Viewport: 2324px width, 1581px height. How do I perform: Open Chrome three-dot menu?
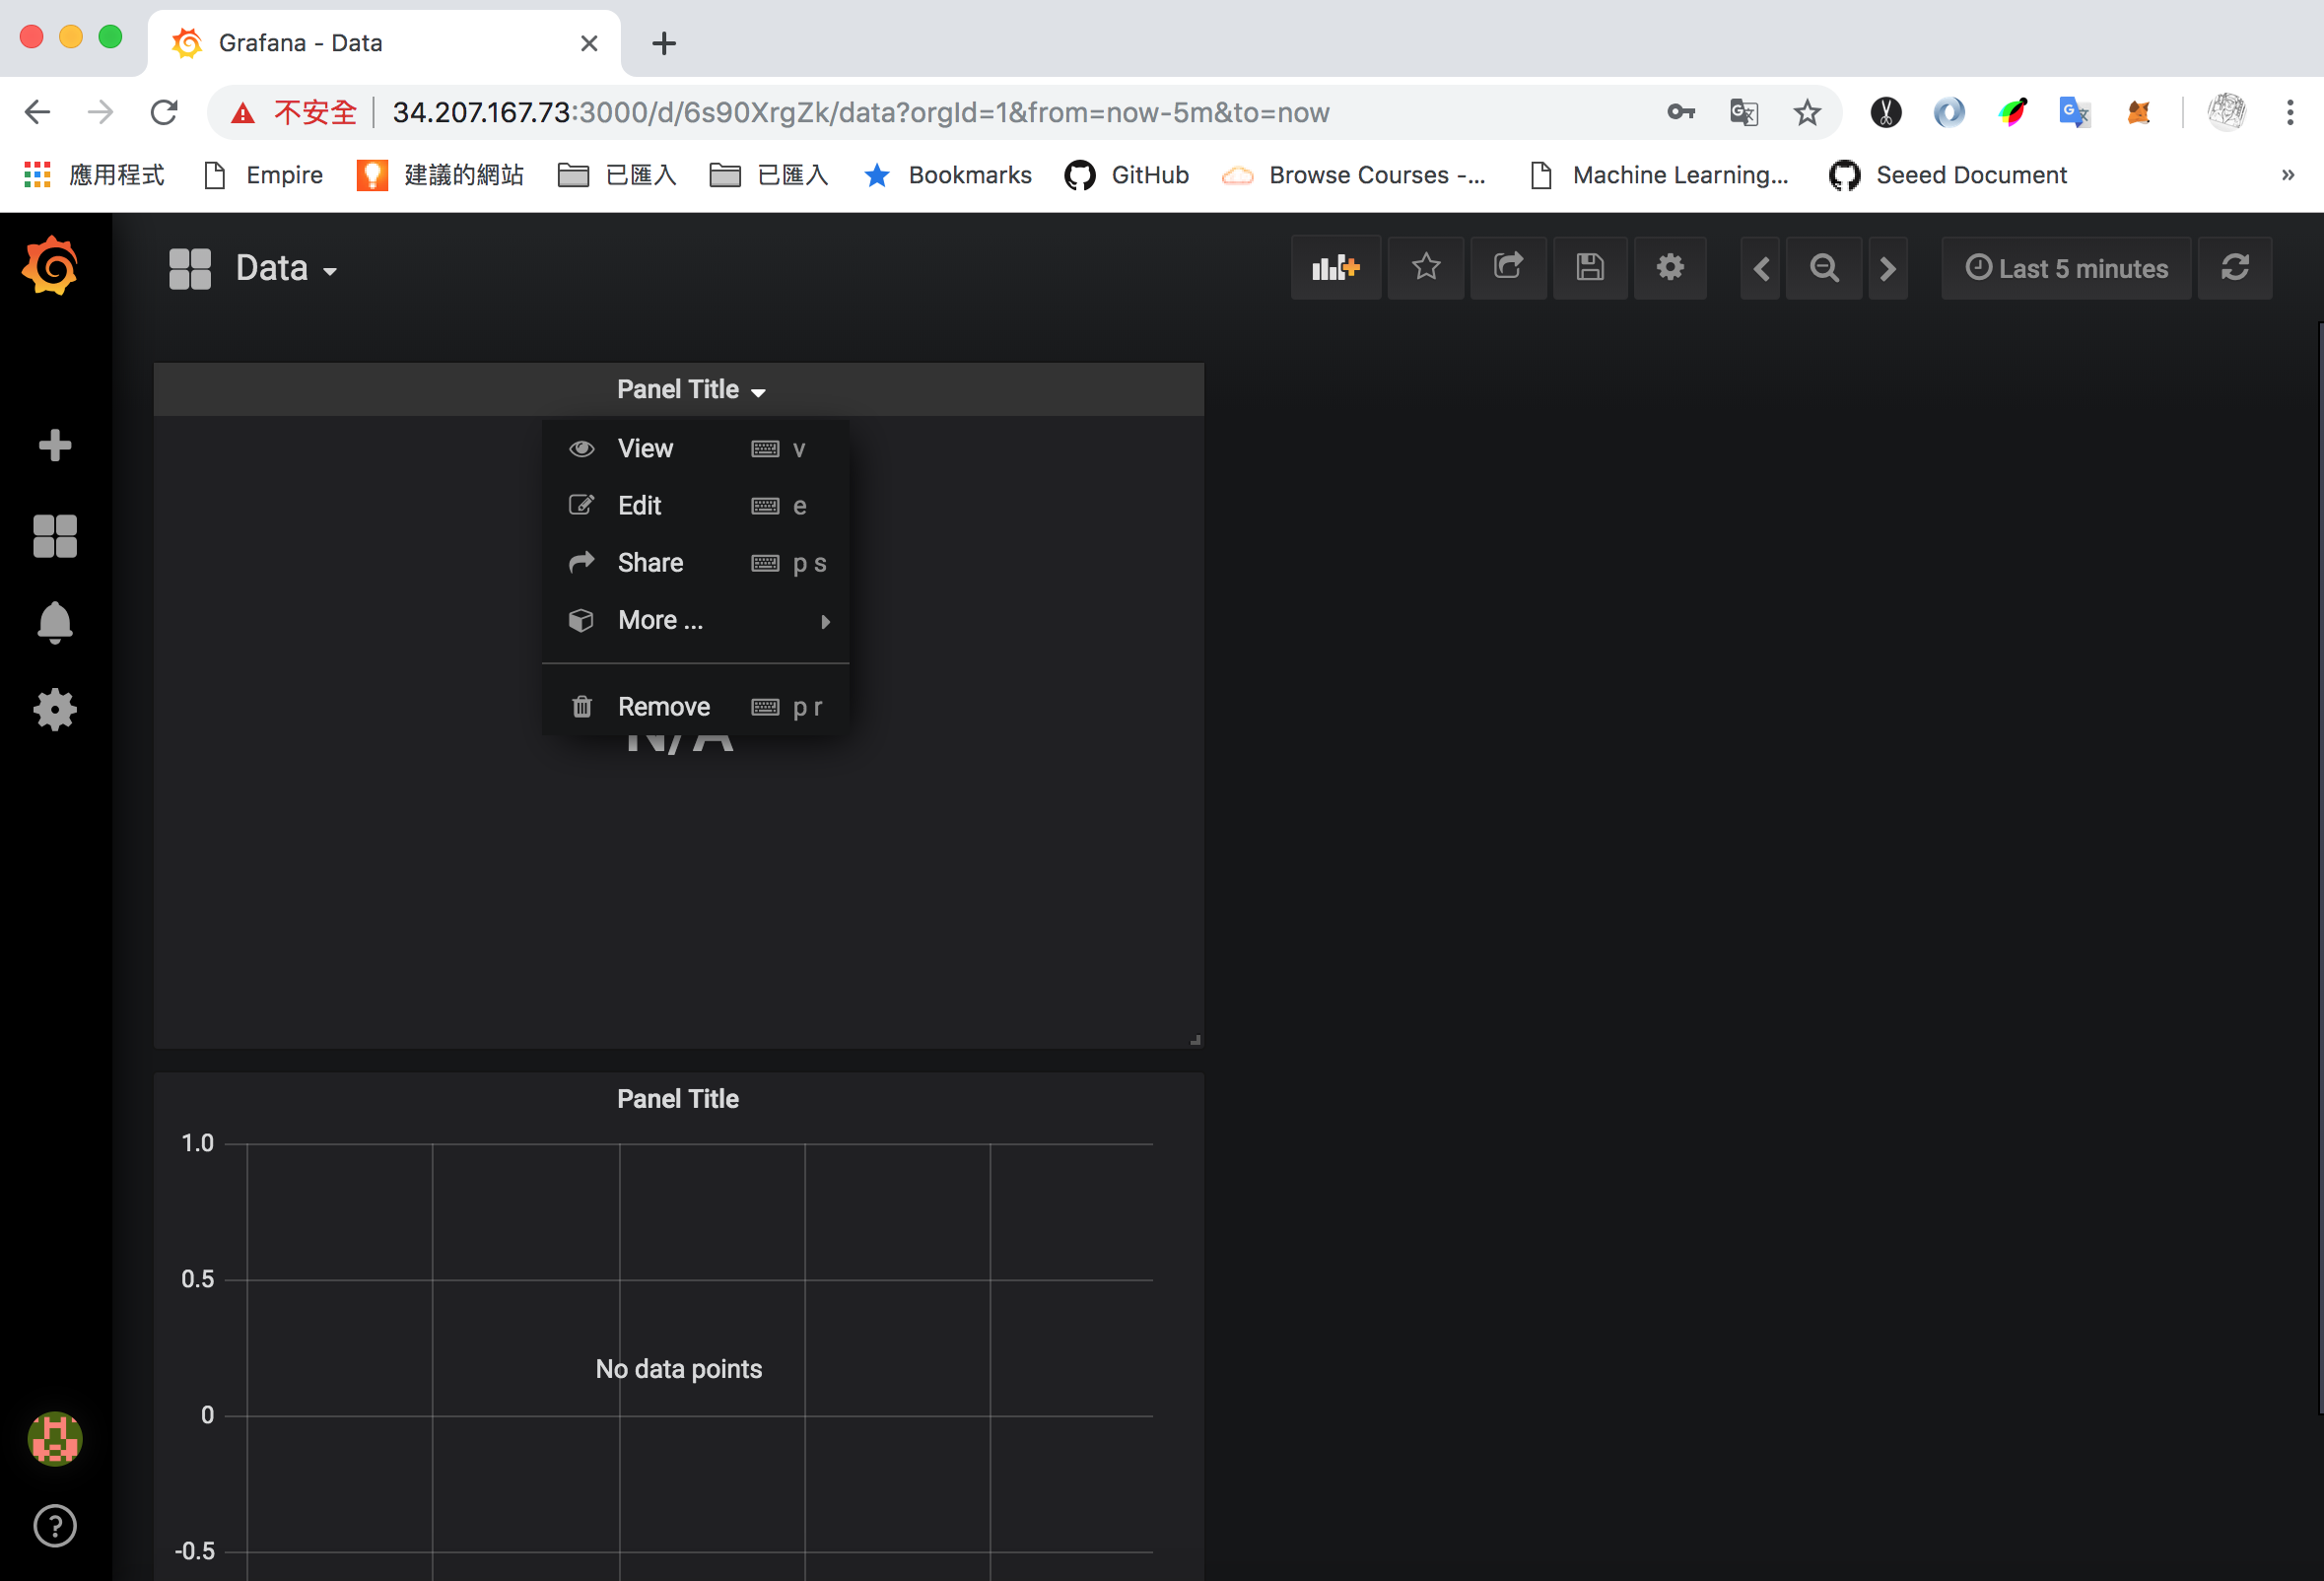(2290, 112)
